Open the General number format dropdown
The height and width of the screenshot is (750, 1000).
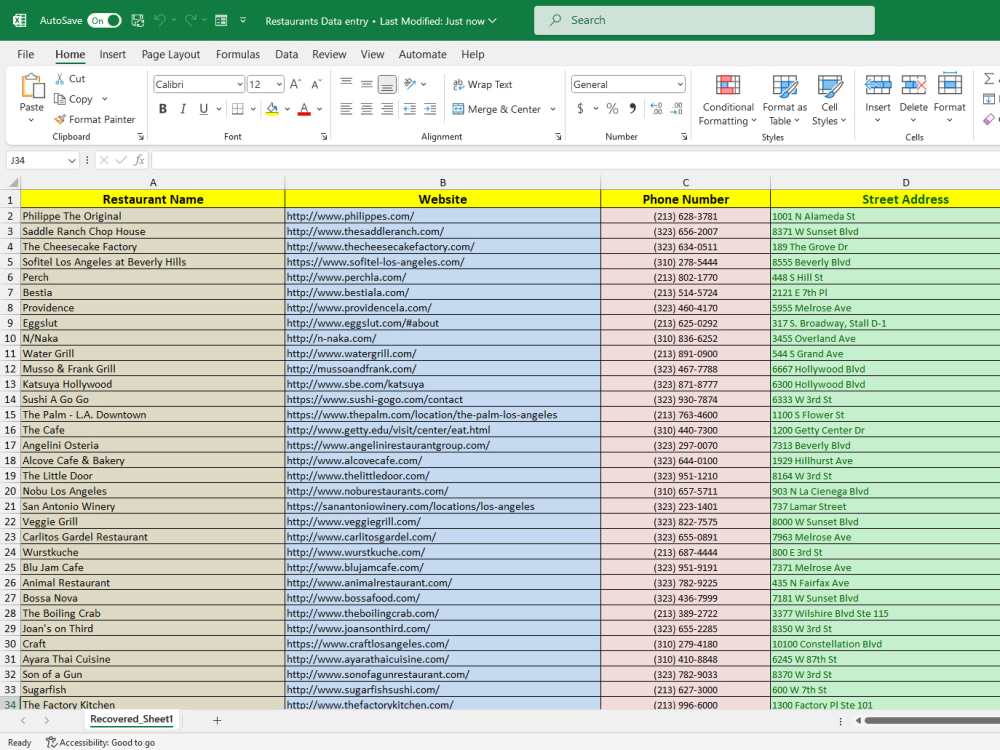click(x=680, y=84)
